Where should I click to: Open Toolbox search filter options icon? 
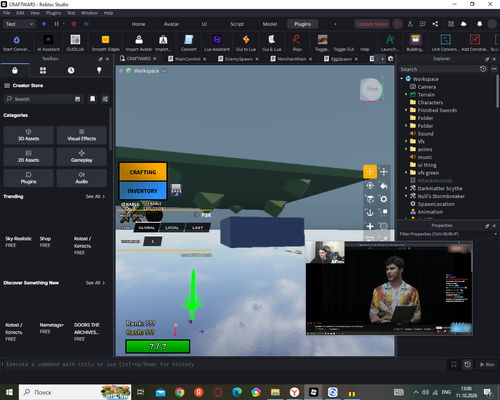[105, 99]
